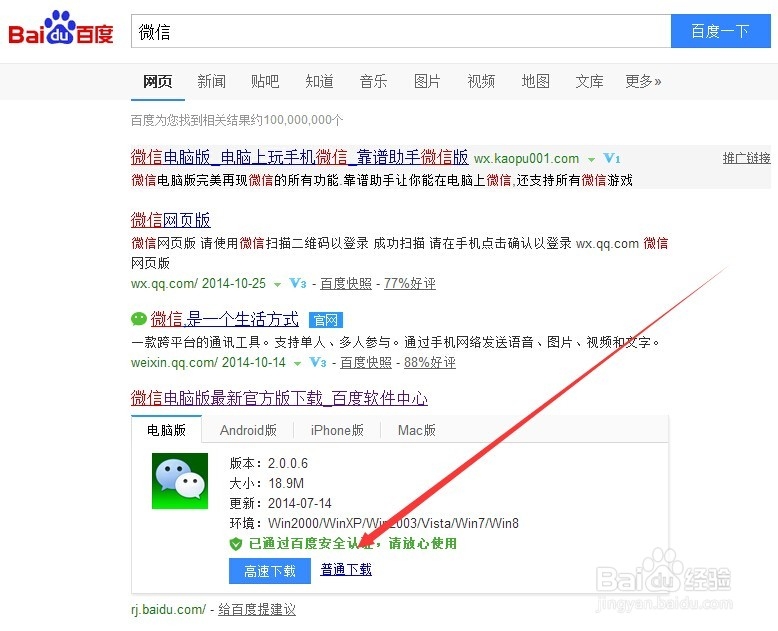Viewport: 778px width, 631px height.
Task: Click the green WeChat bubble icon beside 微信,是一个生活方式
Action: [138, 318]
